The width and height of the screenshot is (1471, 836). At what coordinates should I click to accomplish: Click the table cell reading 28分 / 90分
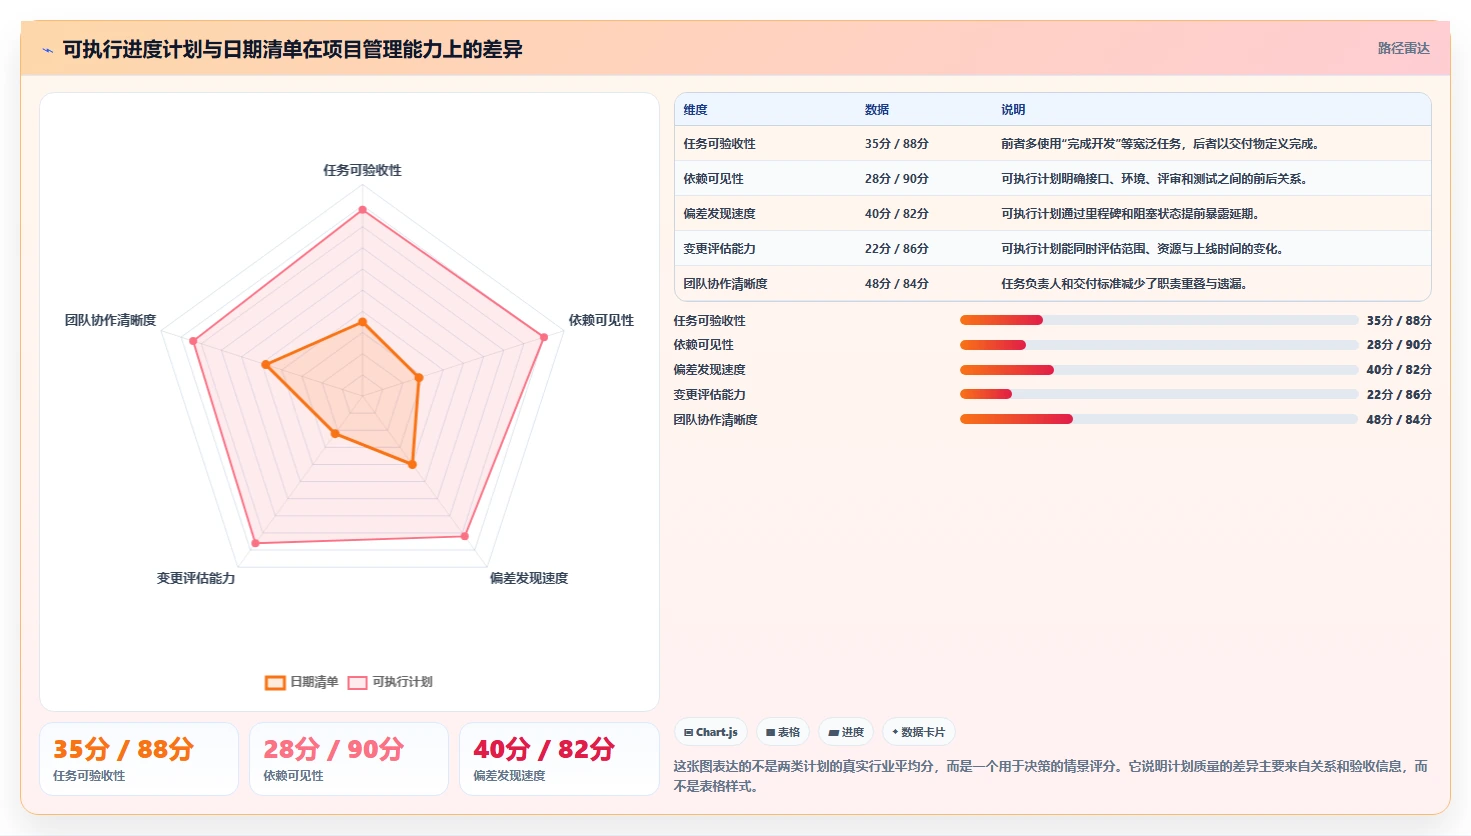[897, 179]
